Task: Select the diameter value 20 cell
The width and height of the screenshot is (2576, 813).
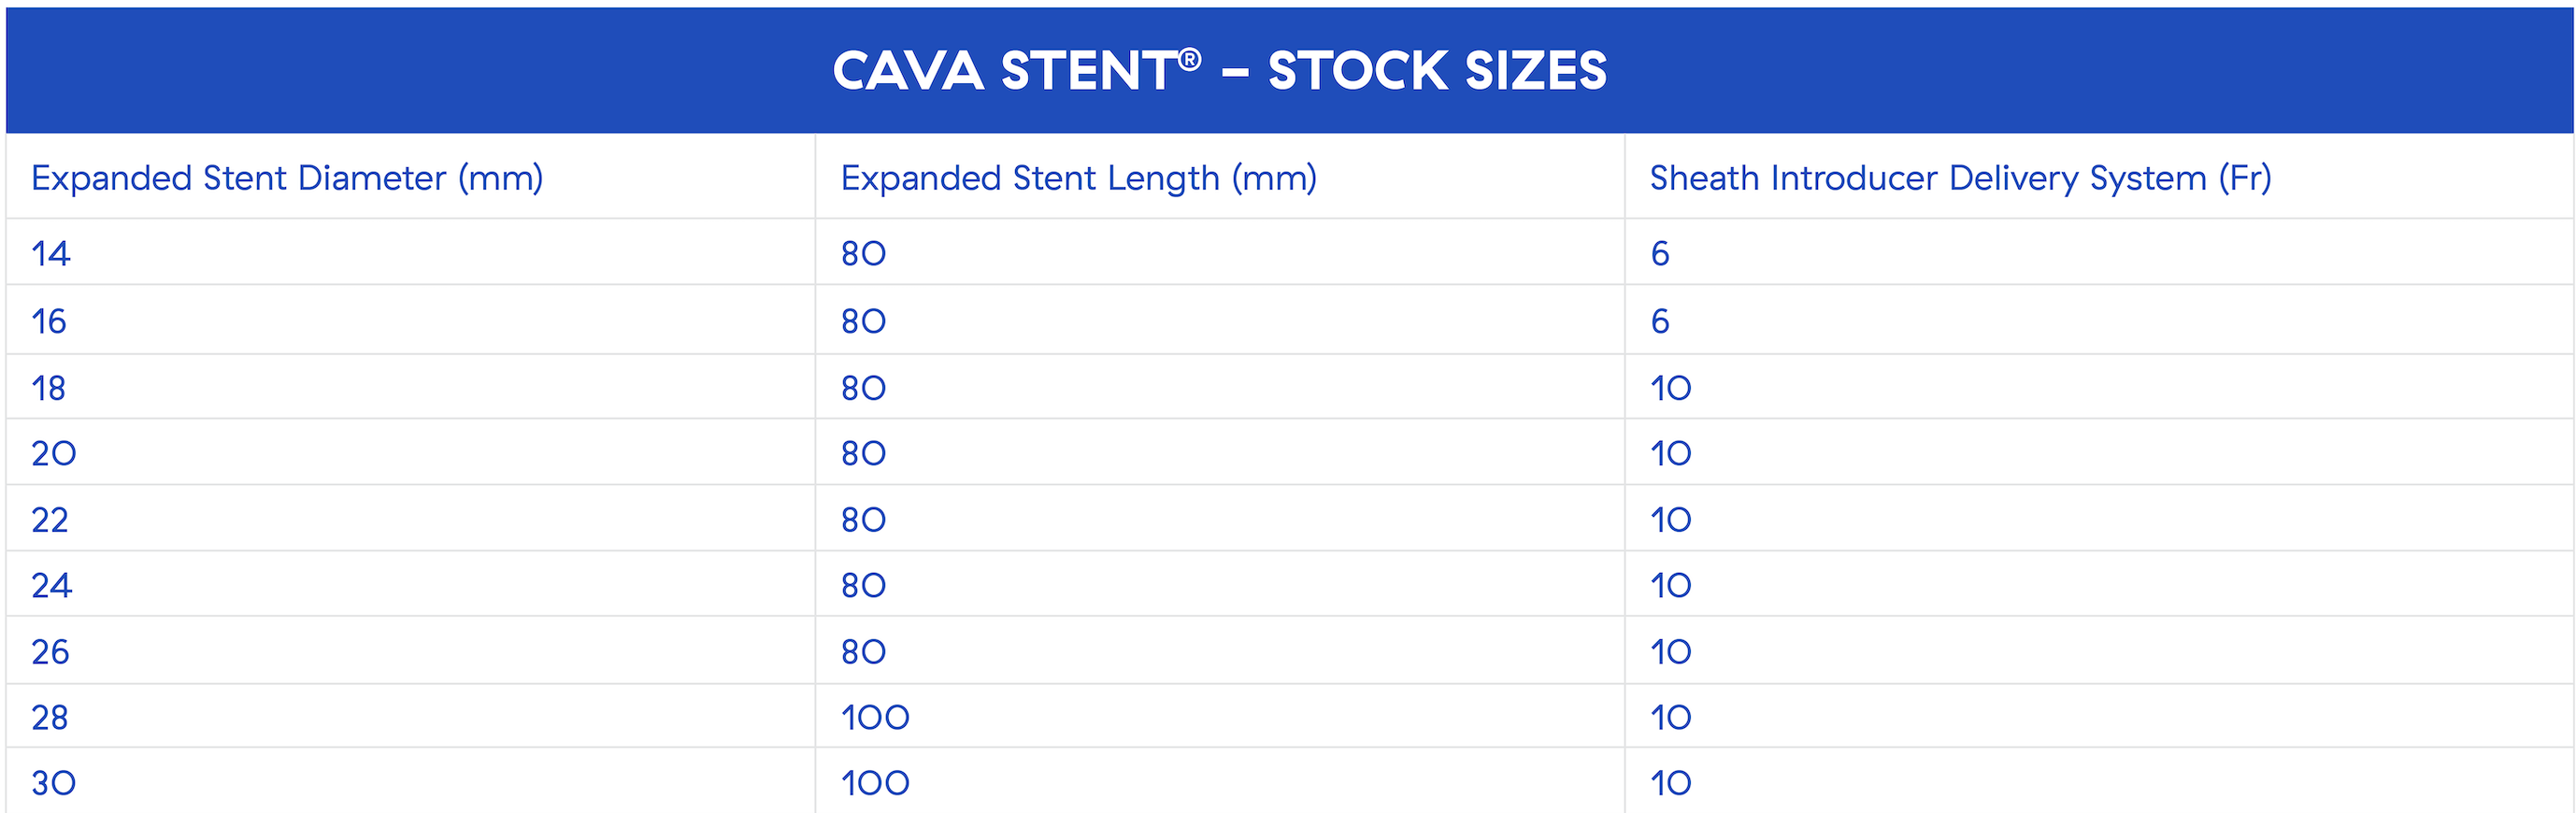Action: (x=54, y=453)
